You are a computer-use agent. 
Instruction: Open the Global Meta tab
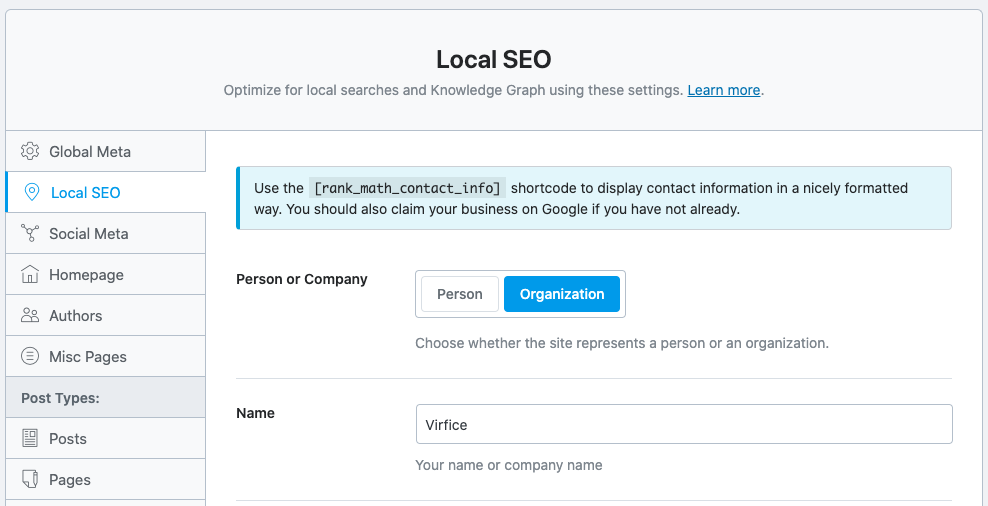coord(90,152)
